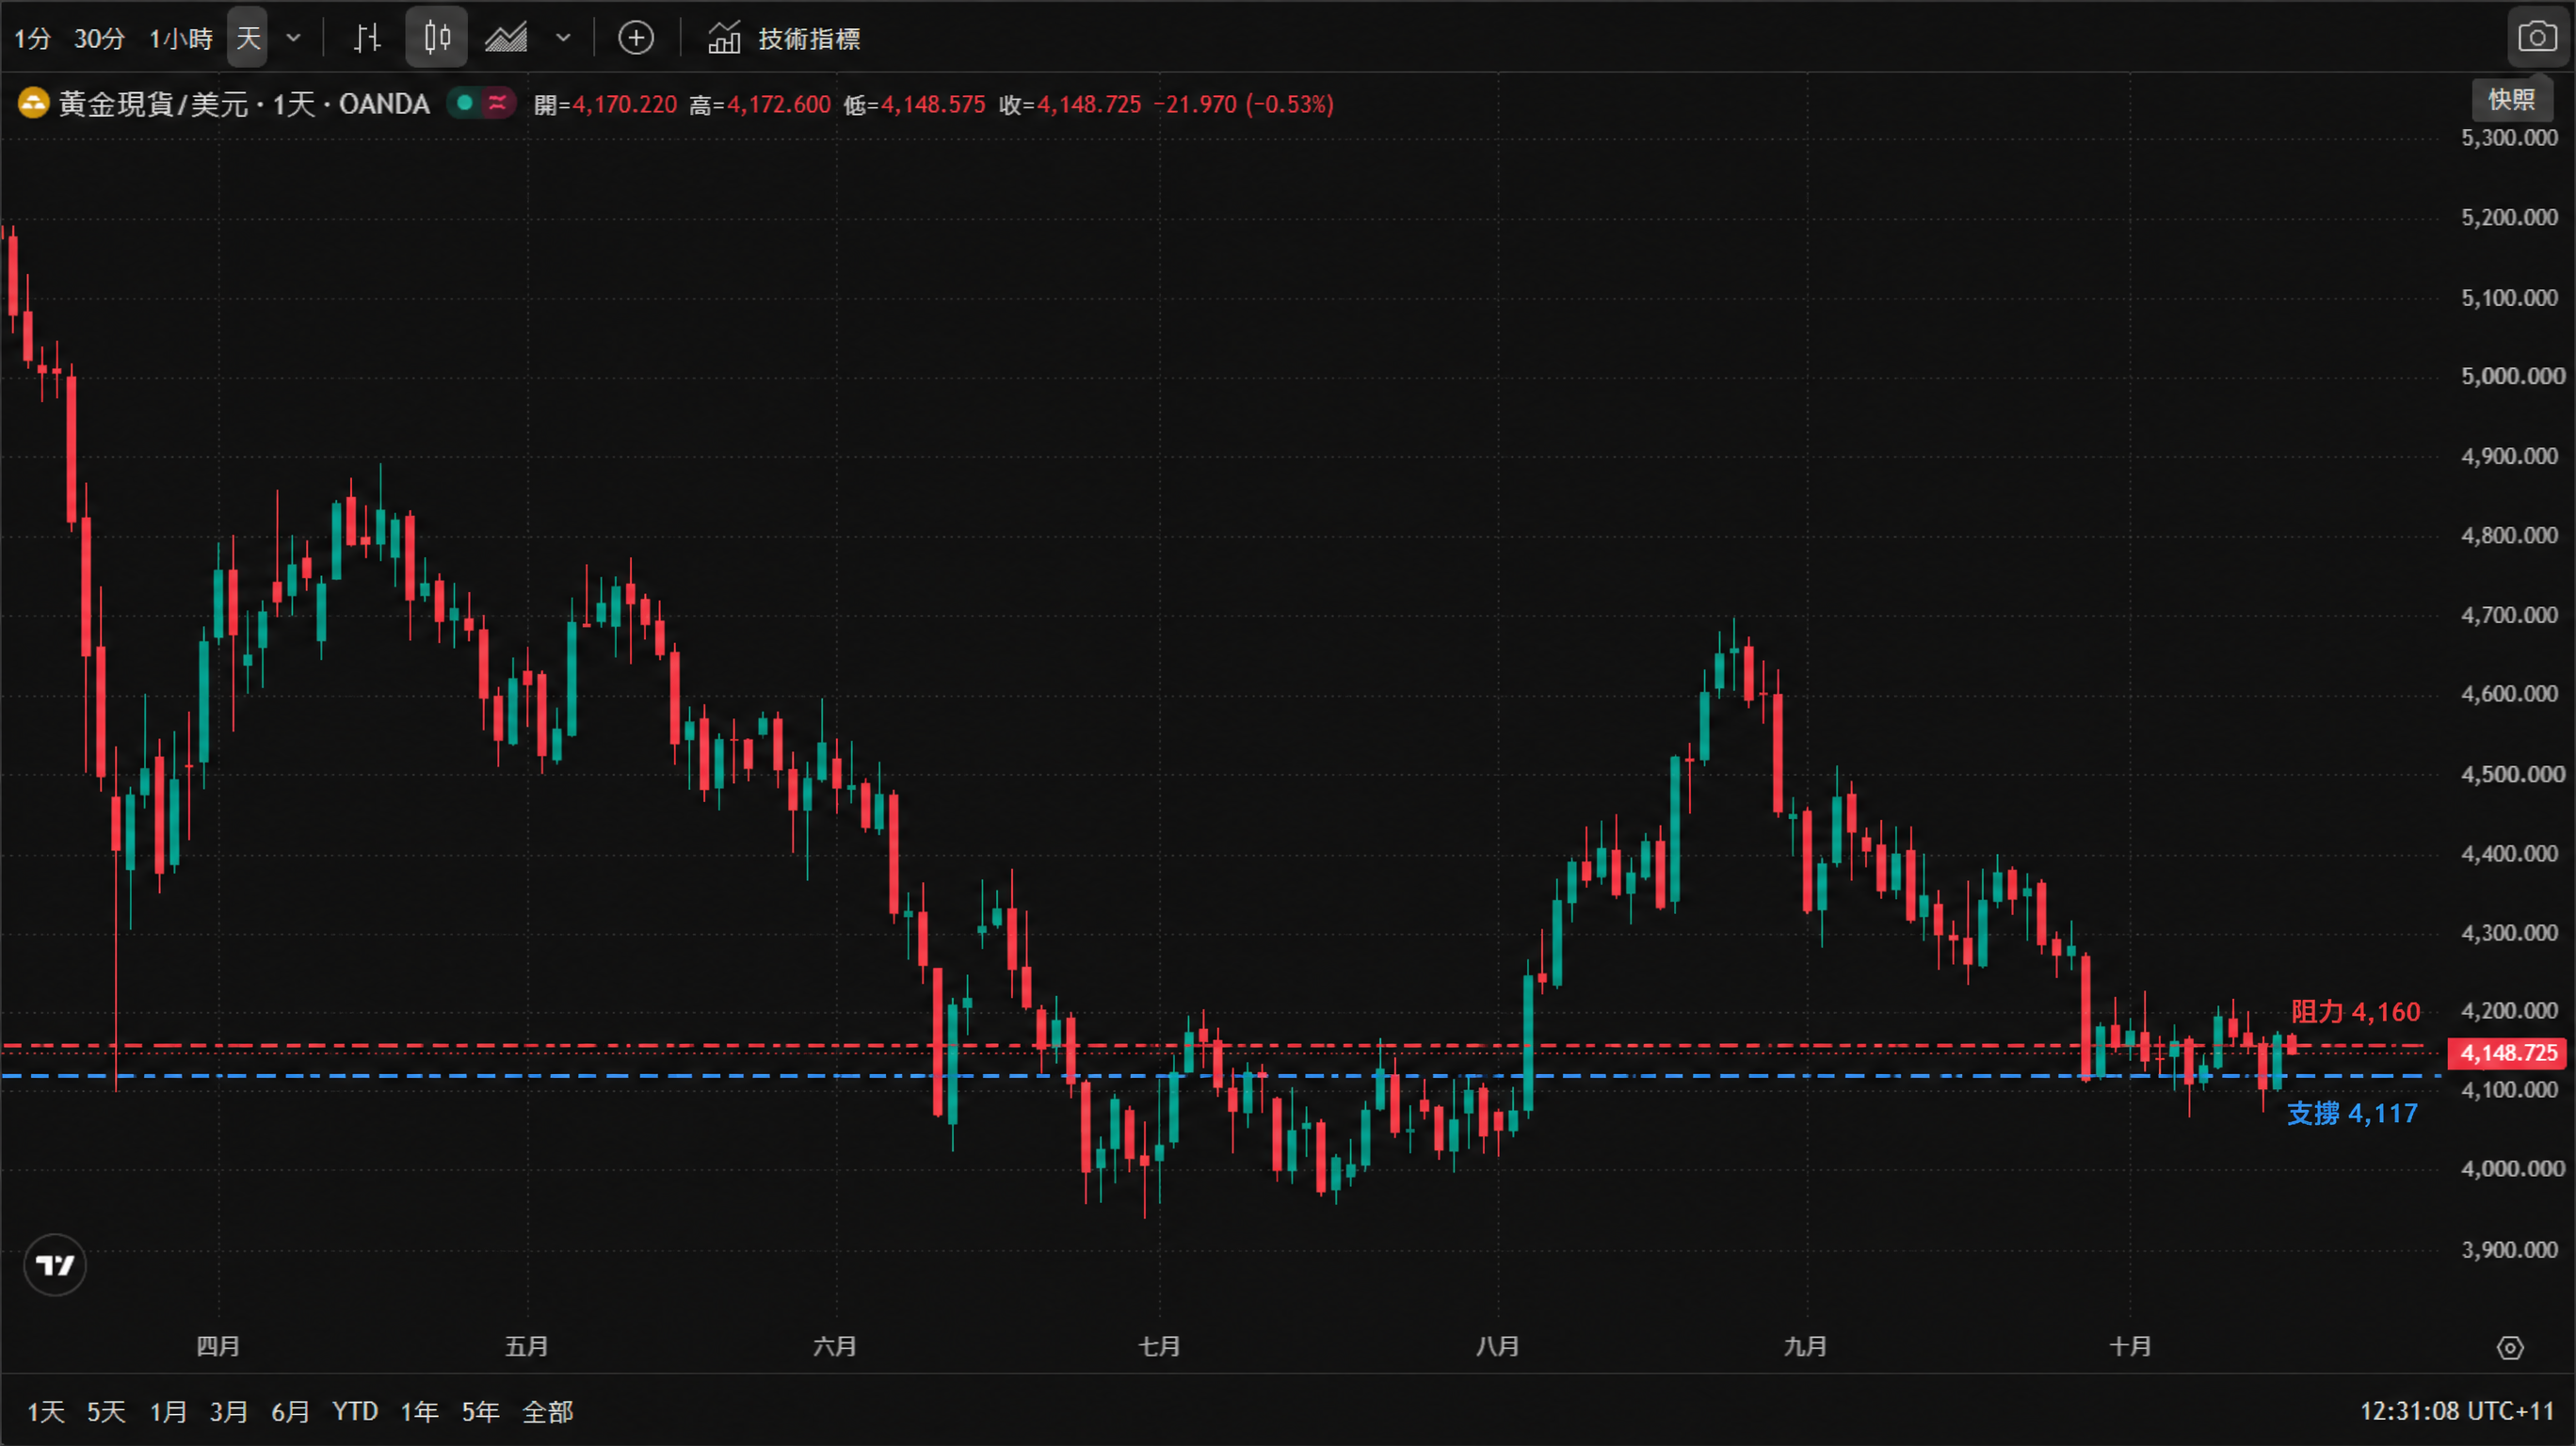Select the 天 daily interval
The height and width of the screenshot is (1446, 2576).
(247, 38)
